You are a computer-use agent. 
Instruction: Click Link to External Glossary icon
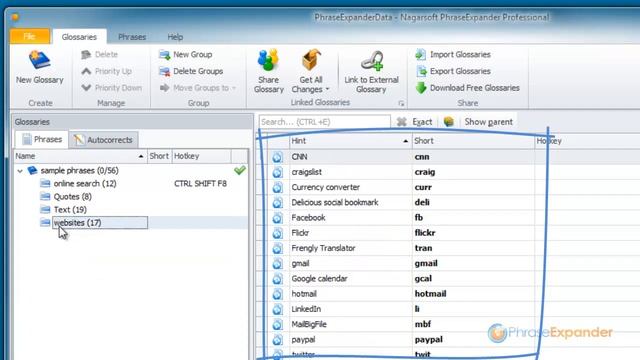(371, 61)
